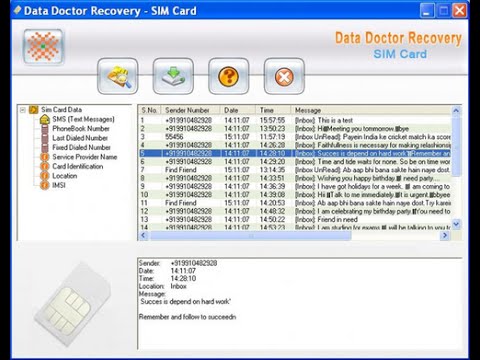Image resolution: width=480 pixels, height=360 pixels.
Task: Select message row 1 'This is a test'
Action: (x=295, y=120)
